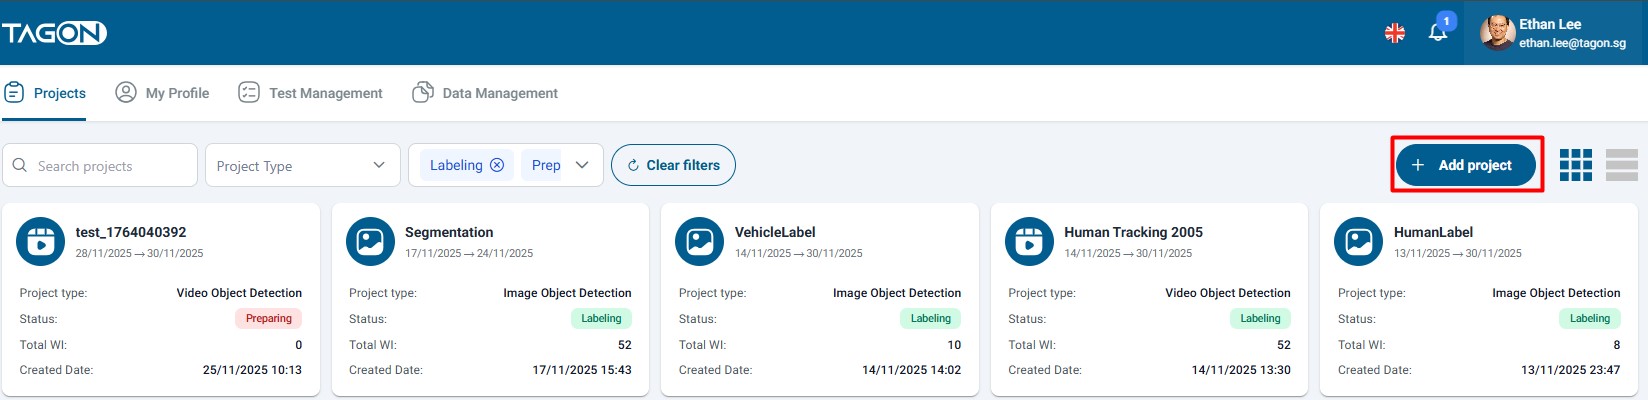
Task: Open the notifications bell
Action: click(1438, 32)
